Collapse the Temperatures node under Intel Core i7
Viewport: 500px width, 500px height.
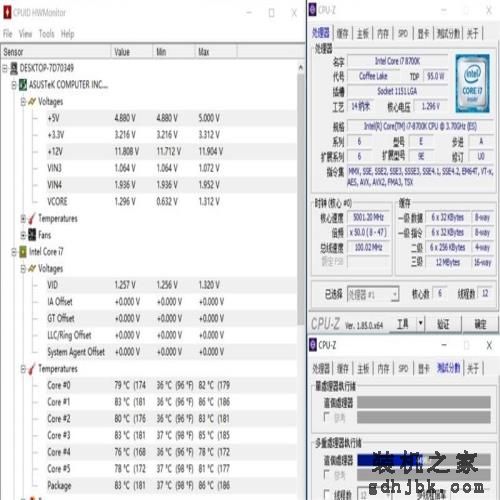[x=23, y=369]
